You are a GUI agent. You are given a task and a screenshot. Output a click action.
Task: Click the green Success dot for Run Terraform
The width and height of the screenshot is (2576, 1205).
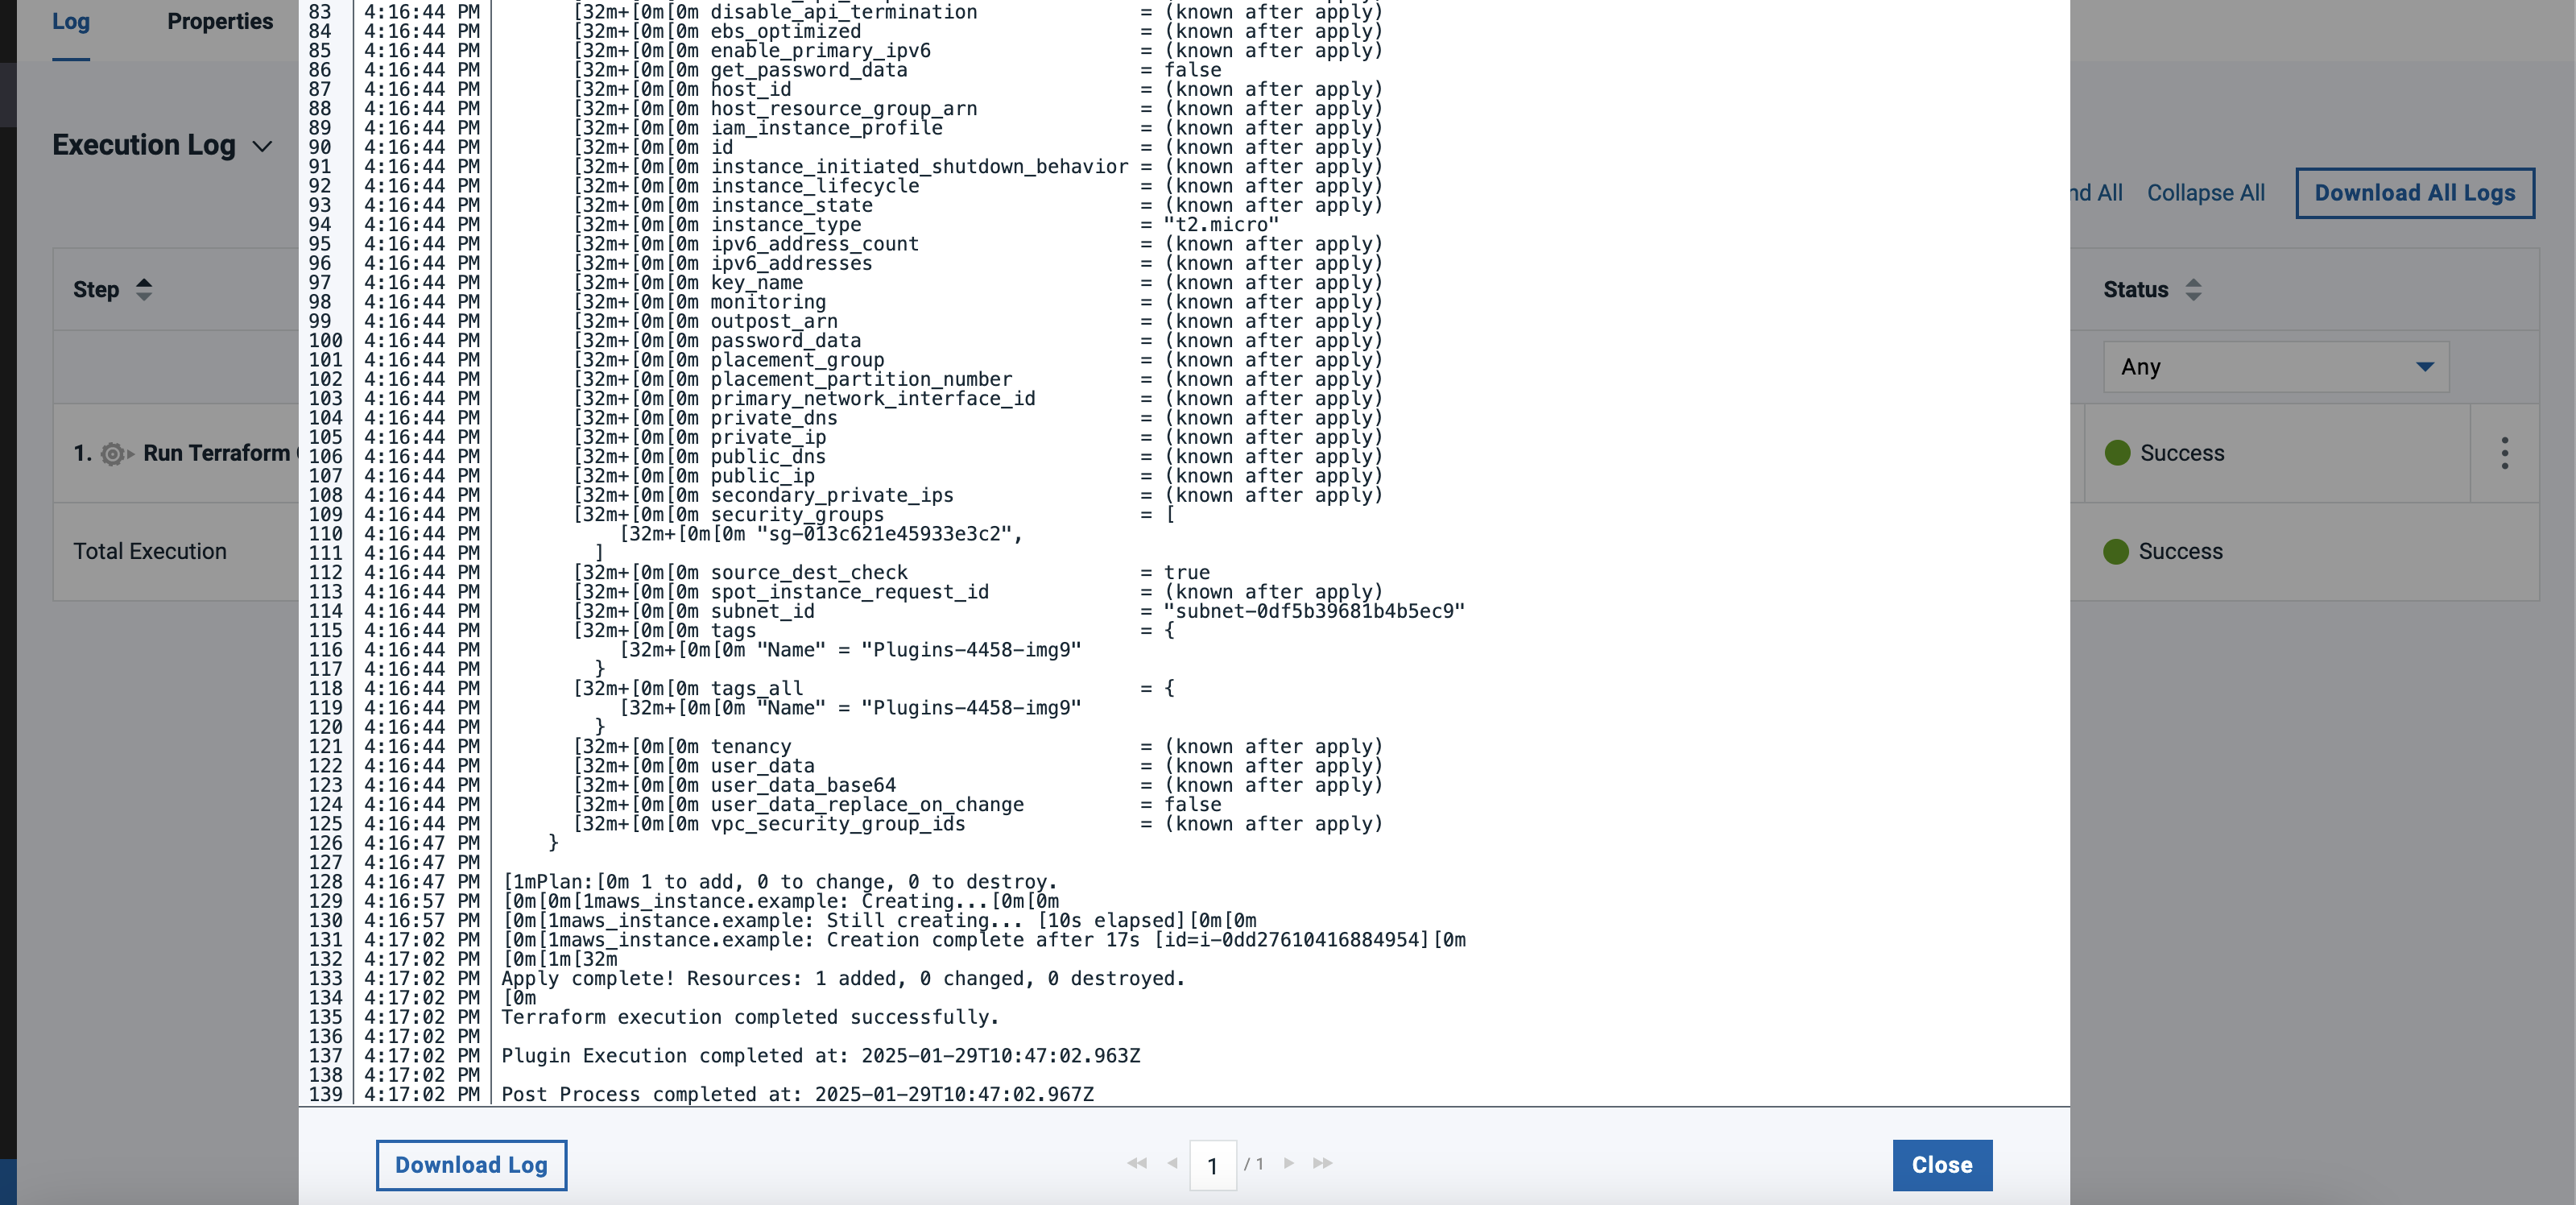coord(2117,453)
